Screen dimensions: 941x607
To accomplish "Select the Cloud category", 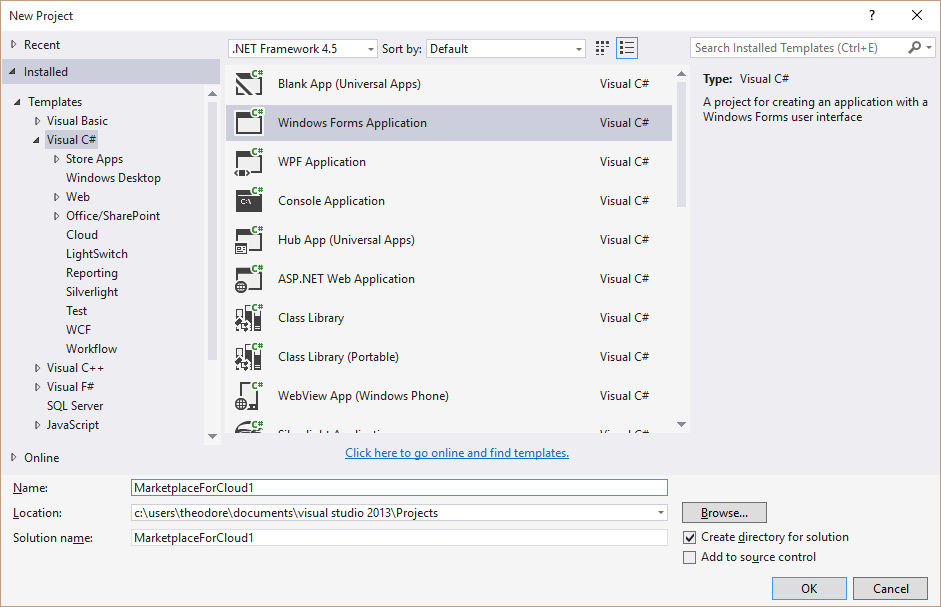I will point(82,235).
